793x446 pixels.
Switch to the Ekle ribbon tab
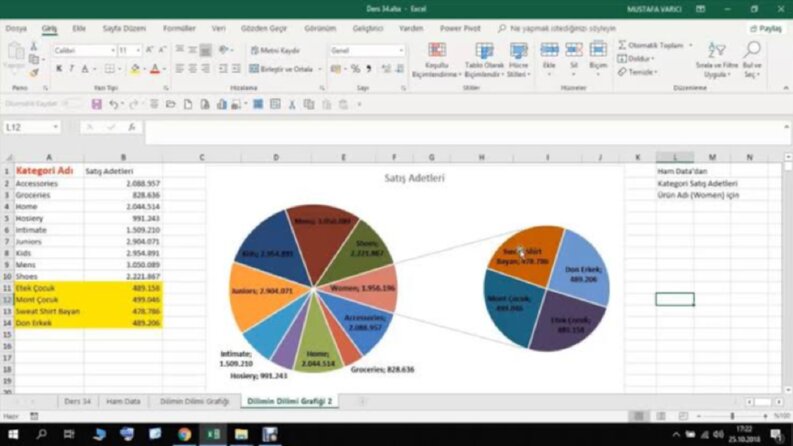coord(79,28)
